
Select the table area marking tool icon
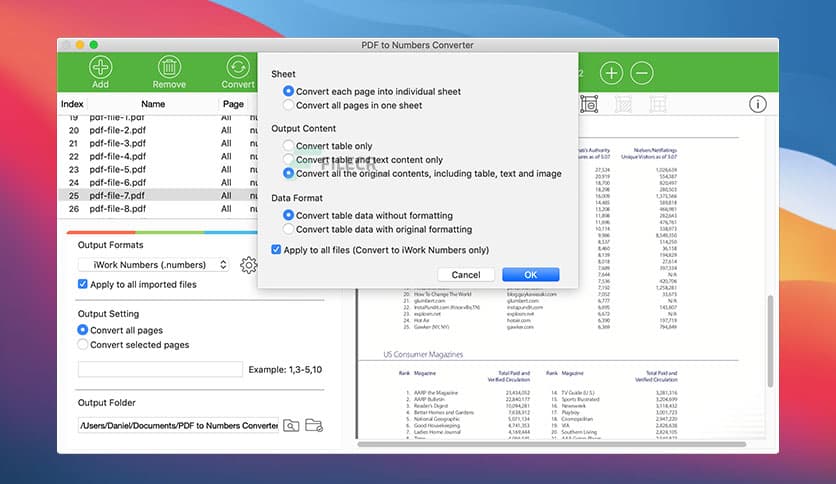click(x=589, y=104)
